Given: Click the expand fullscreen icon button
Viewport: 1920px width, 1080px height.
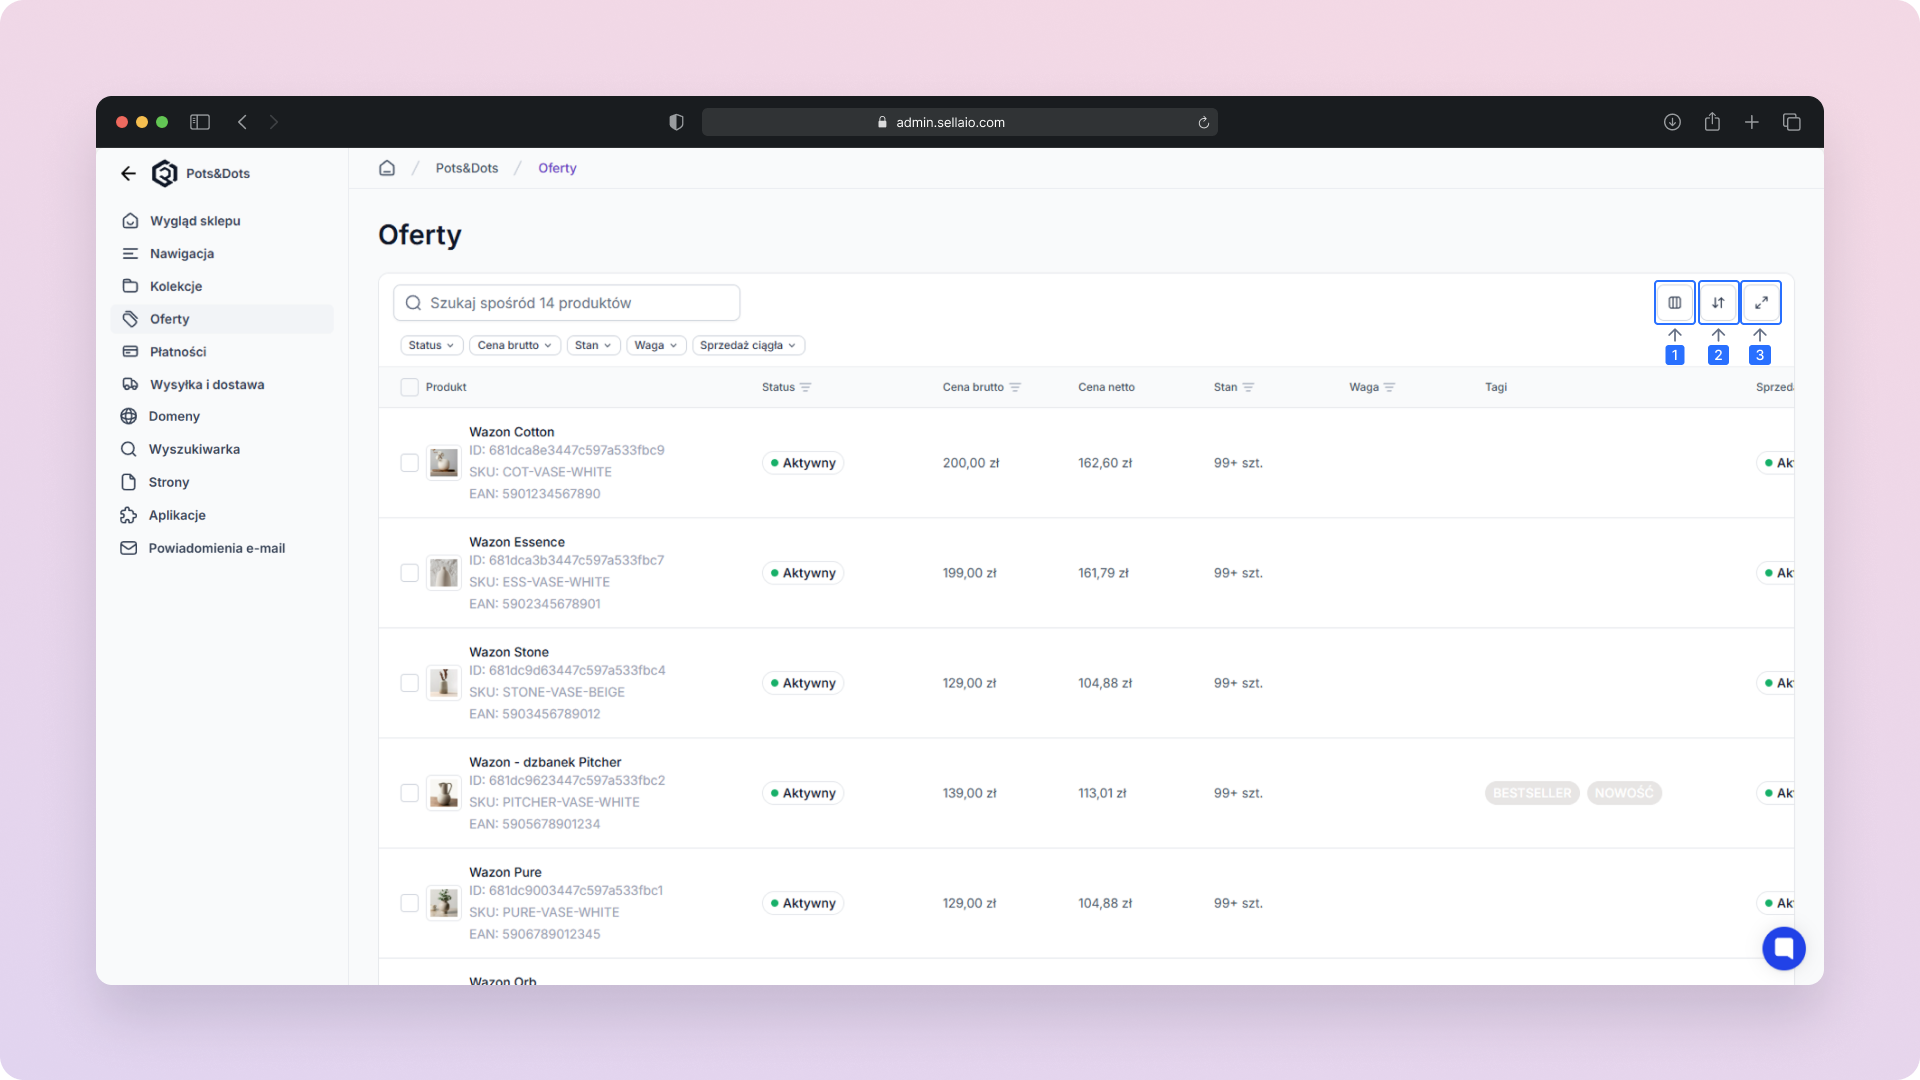Looking at the screenshot, I should pyautogui.click(x=1761, y=302).
